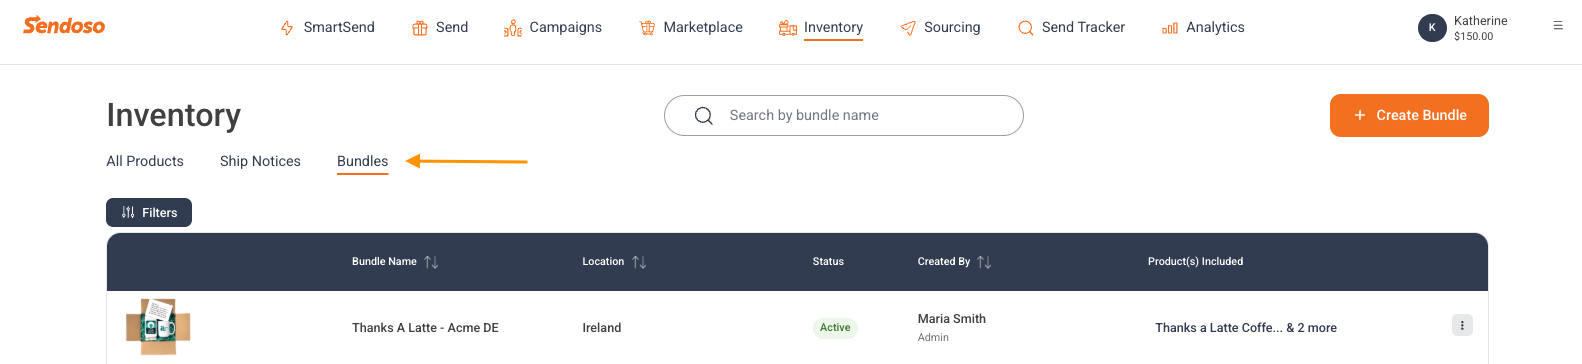Click the Send Tracker magnifier icon
This screenshot has height=364, width=1582.
pos(1026,28)
